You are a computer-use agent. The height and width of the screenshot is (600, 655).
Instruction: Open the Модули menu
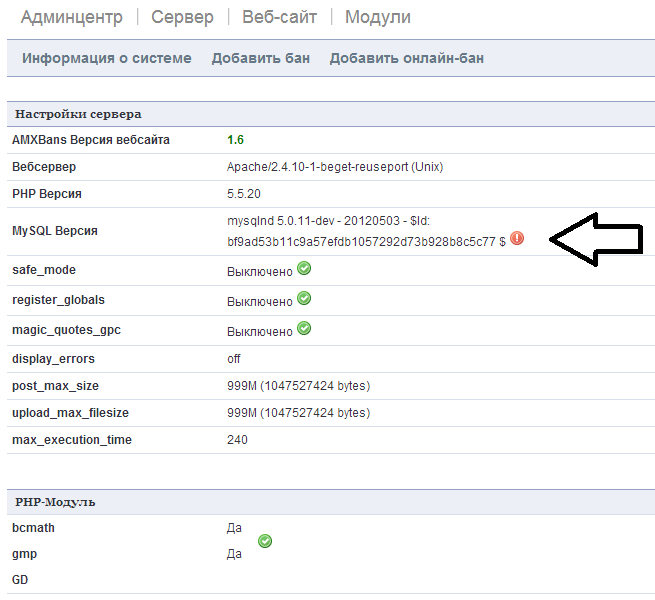(x=378, y=17)
